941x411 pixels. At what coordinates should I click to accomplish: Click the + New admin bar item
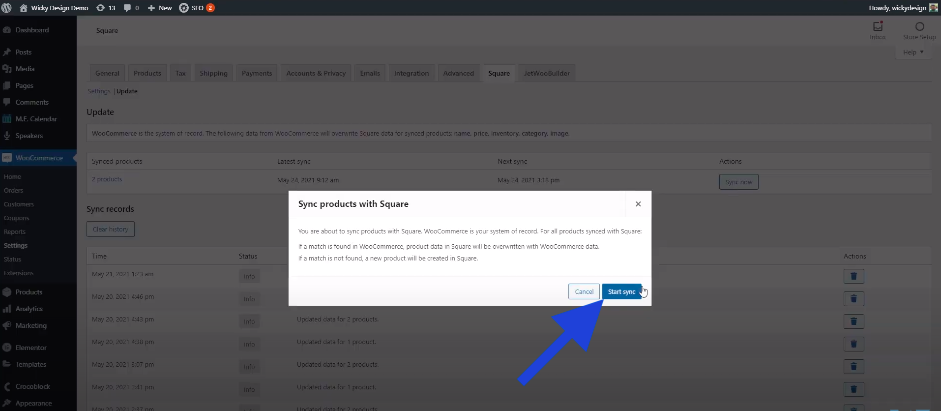pyautogui.click(x=160, y=7)
